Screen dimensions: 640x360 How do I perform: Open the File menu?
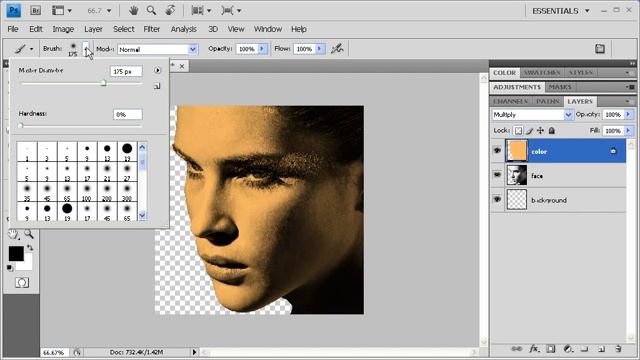coord(13,29)
